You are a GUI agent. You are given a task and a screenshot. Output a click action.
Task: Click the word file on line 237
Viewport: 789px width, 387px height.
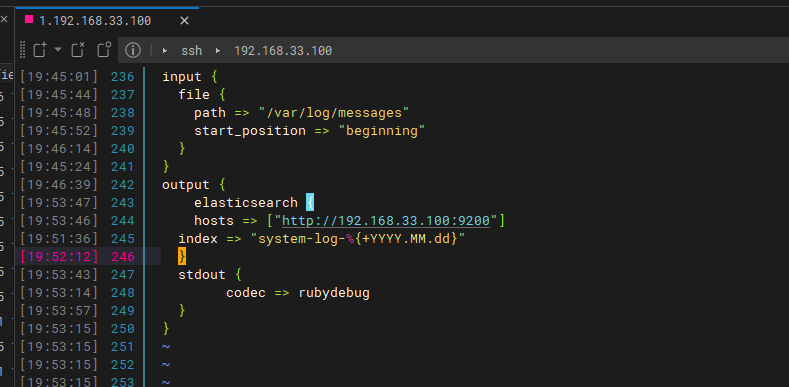(x=194, y=95)
